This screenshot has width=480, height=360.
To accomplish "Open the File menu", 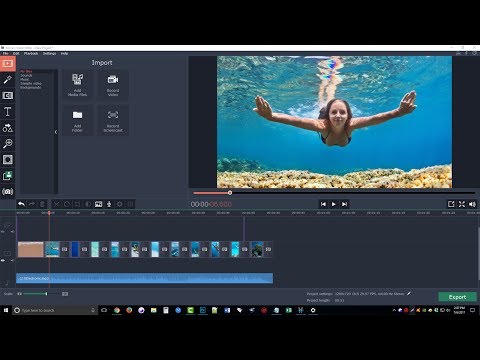I will 6,53.
